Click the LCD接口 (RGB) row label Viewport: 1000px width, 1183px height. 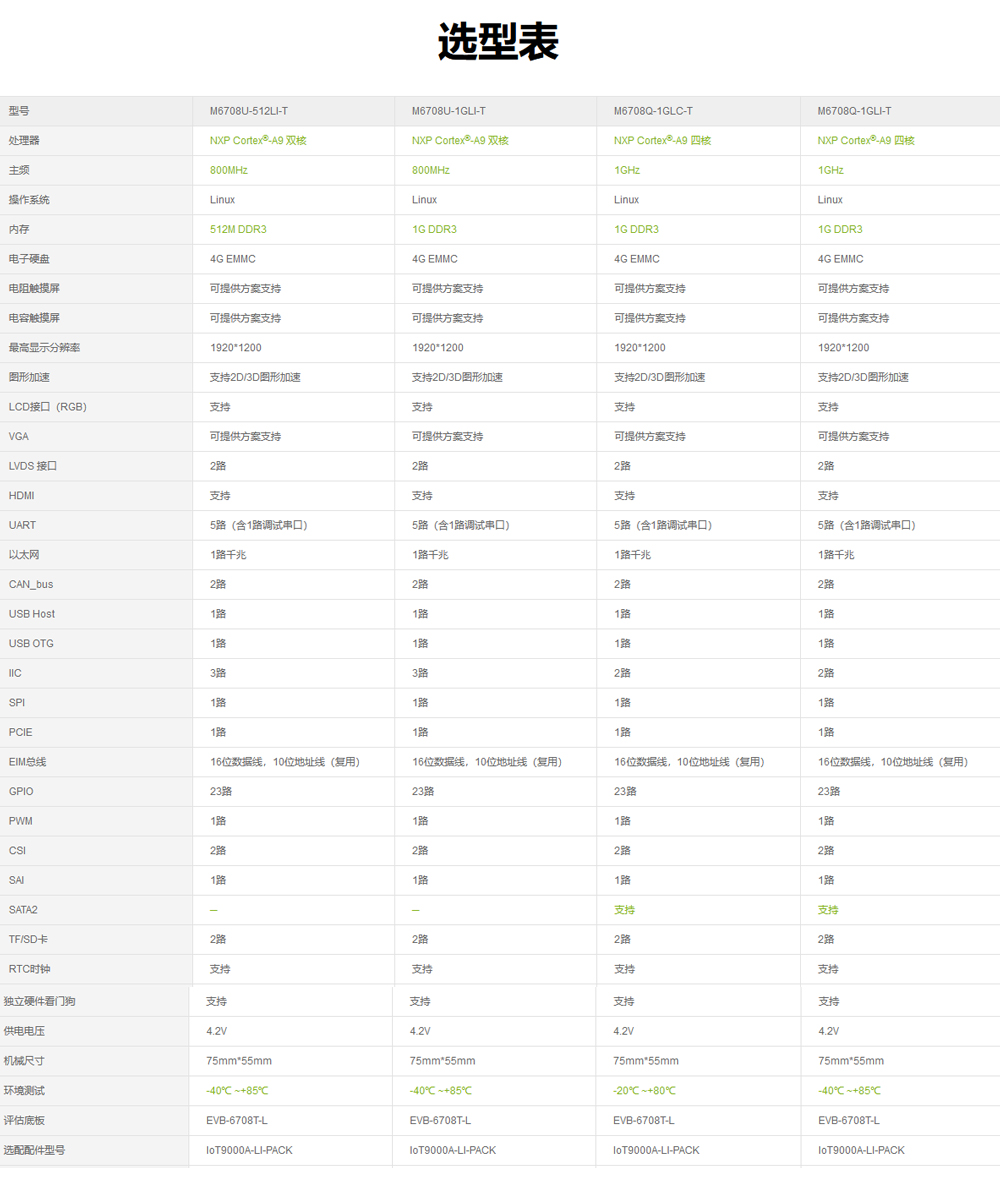[48, 407]
